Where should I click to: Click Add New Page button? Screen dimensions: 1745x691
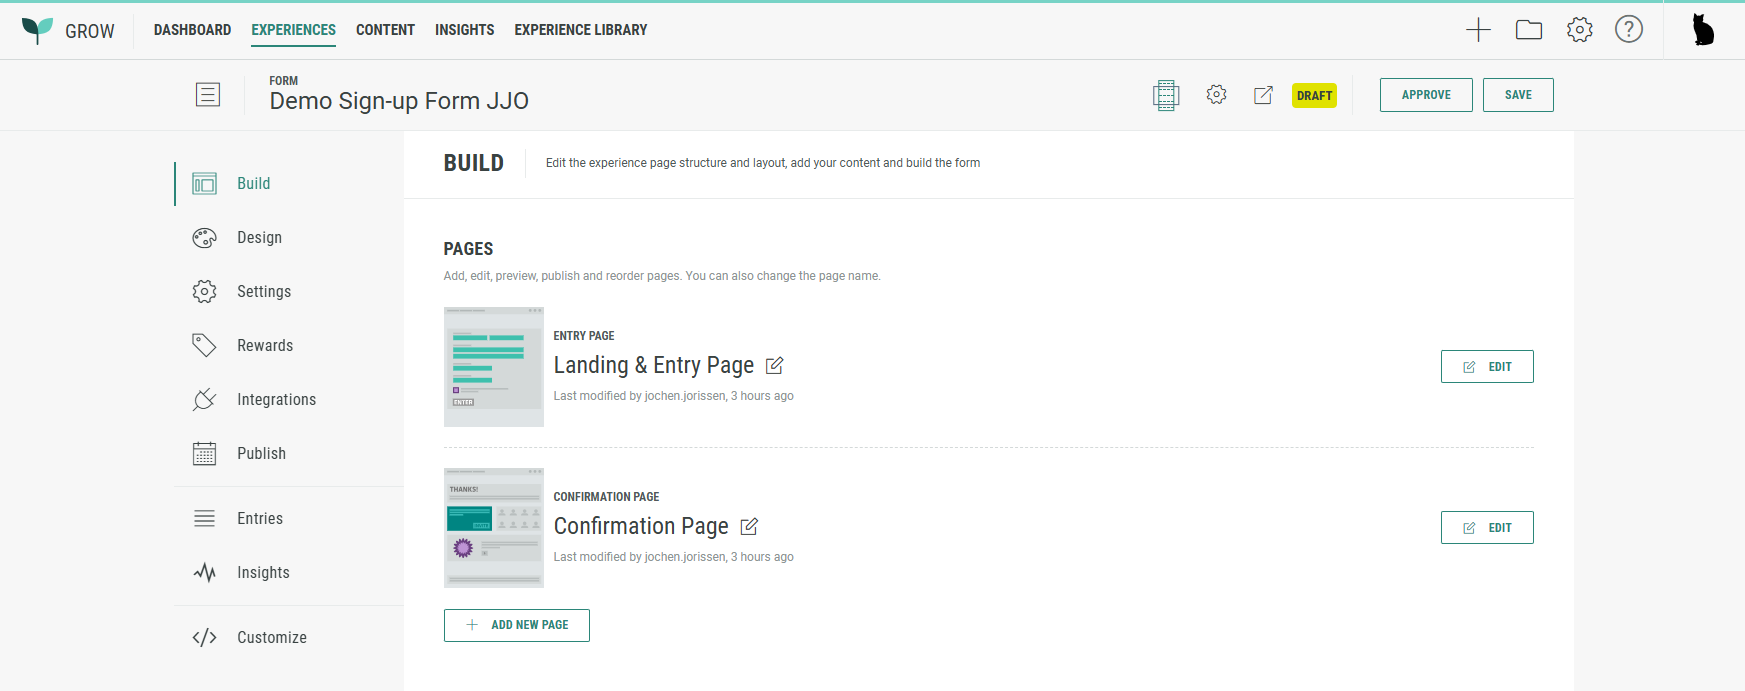coord(516,625)
